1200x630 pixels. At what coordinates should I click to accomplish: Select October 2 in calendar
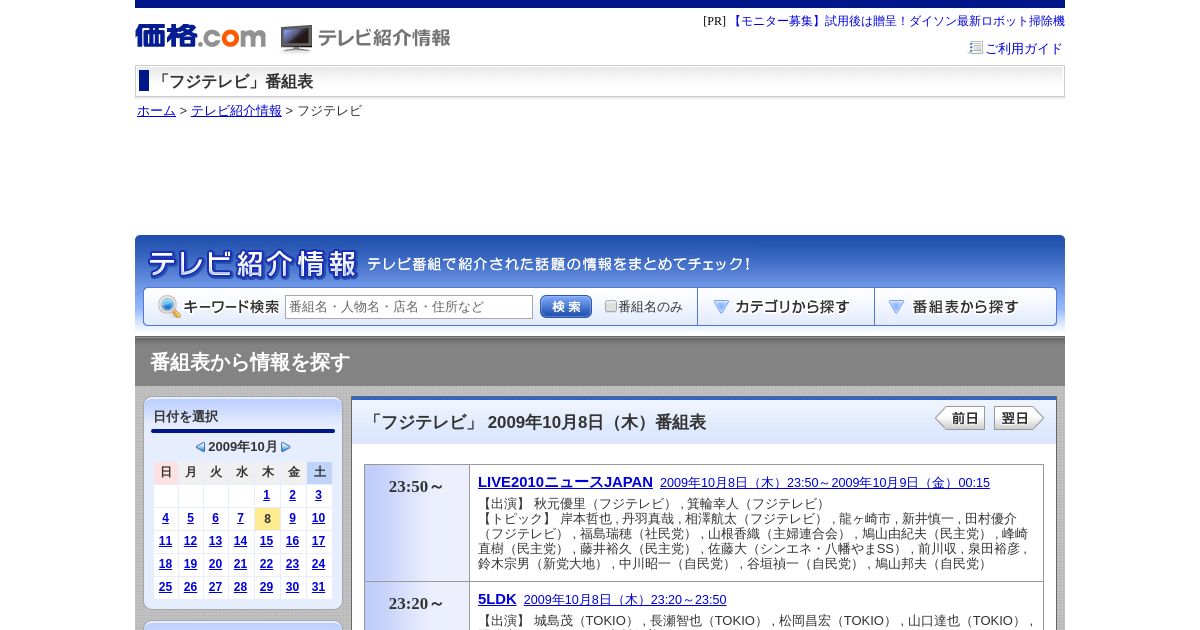(292, 495)
